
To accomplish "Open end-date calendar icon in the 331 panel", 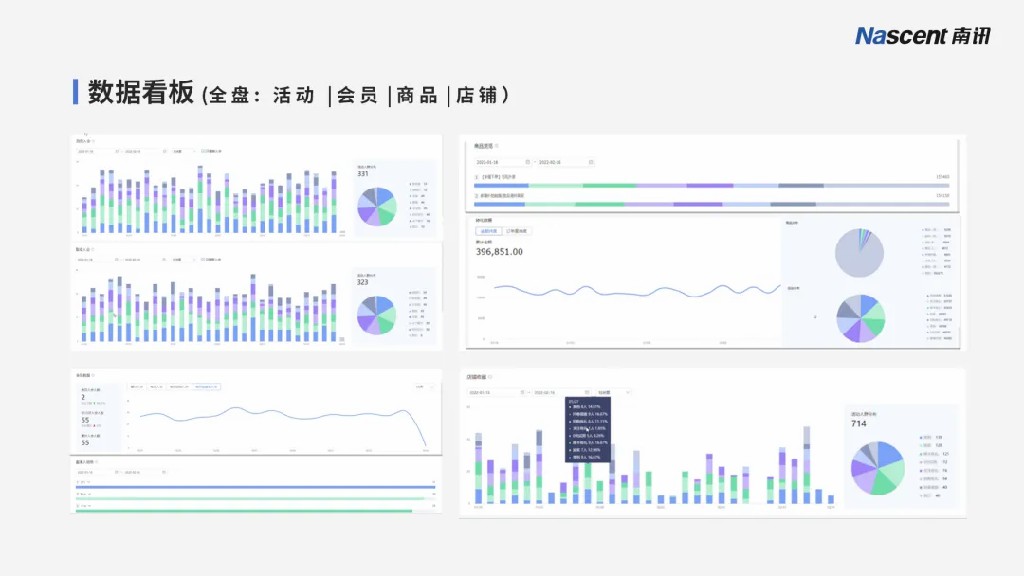I will pos(165,152).
